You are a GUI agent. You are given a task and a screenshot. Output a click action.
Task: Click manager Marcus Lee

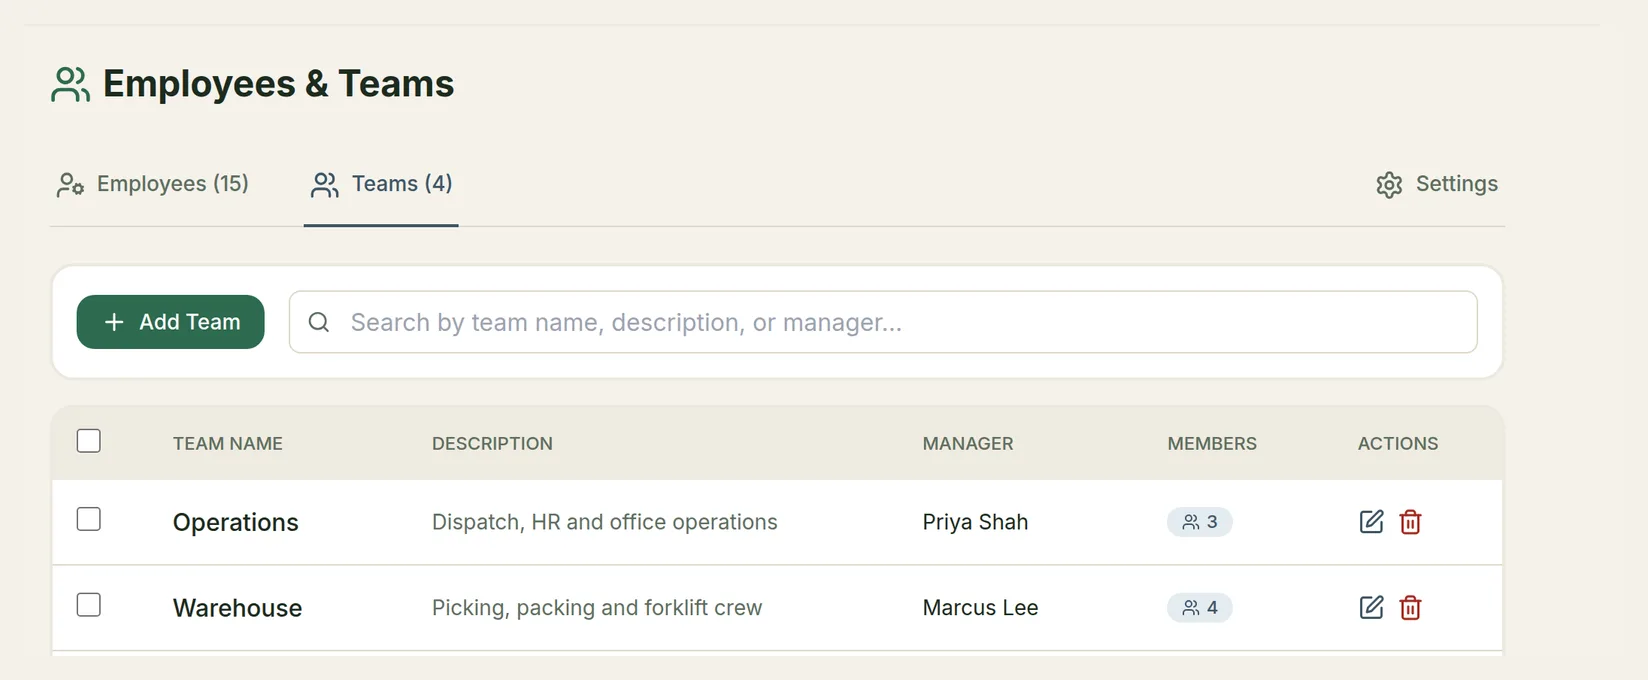pos(980,608)
